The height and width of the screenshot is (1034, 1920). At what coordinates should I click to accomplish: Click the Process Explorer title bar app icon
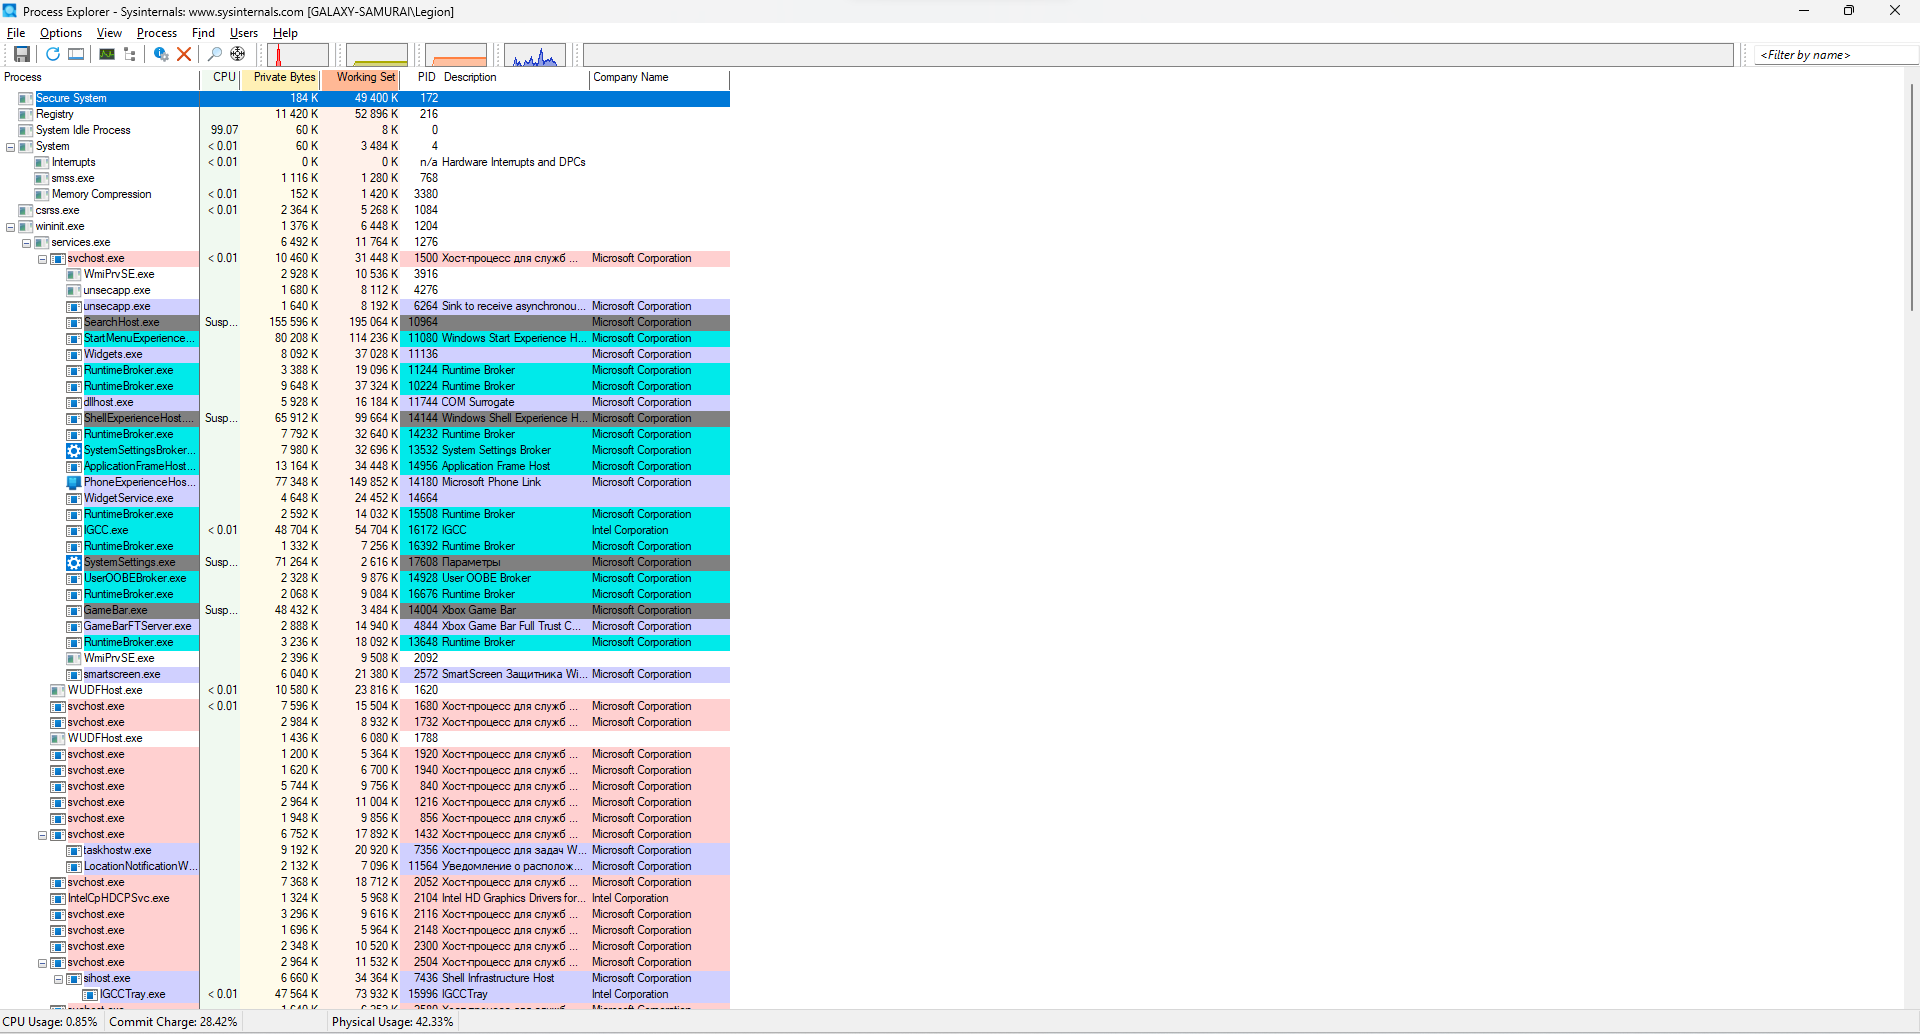coord(10,11)
